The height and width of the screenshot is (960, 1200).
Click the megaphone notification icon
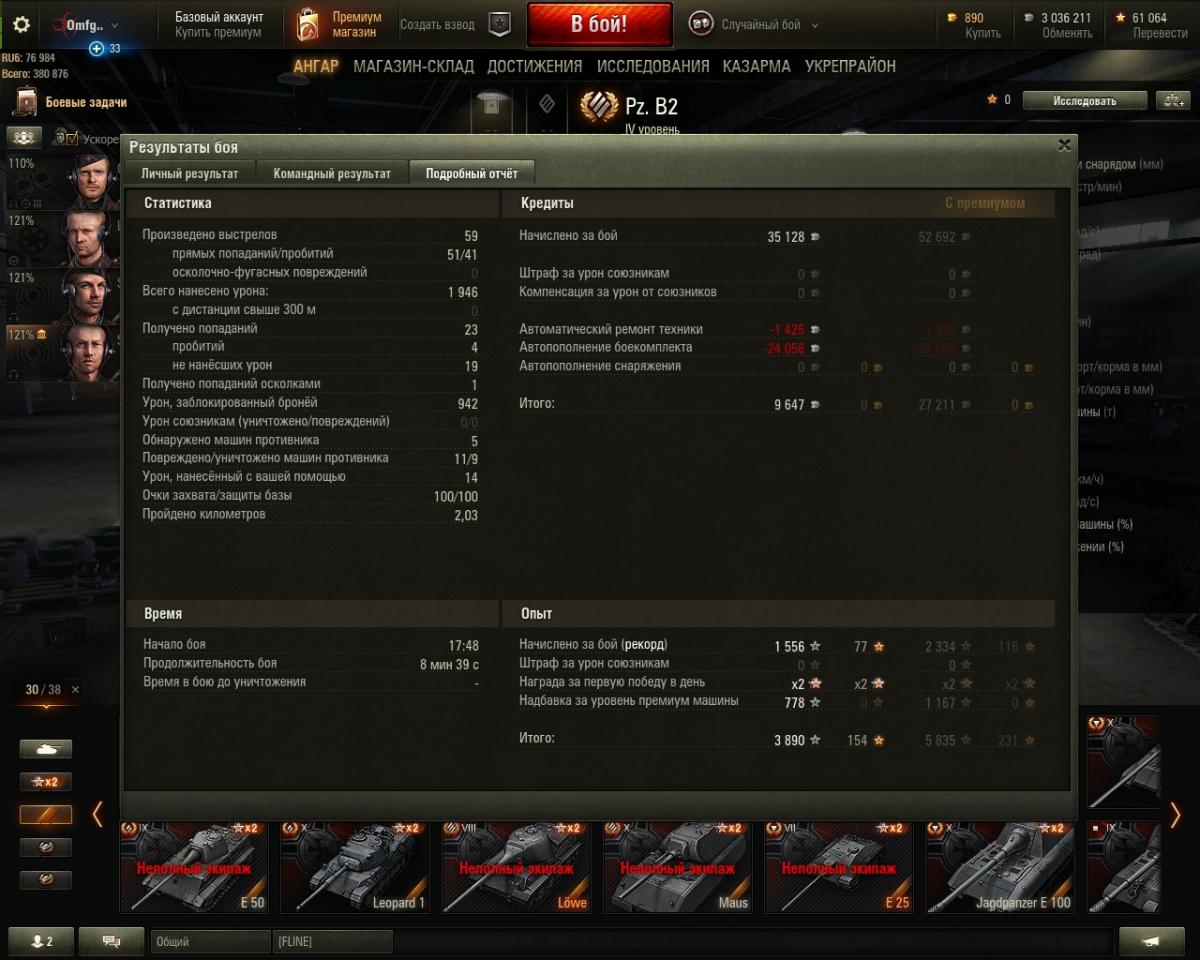click(x=1152, y=941)
